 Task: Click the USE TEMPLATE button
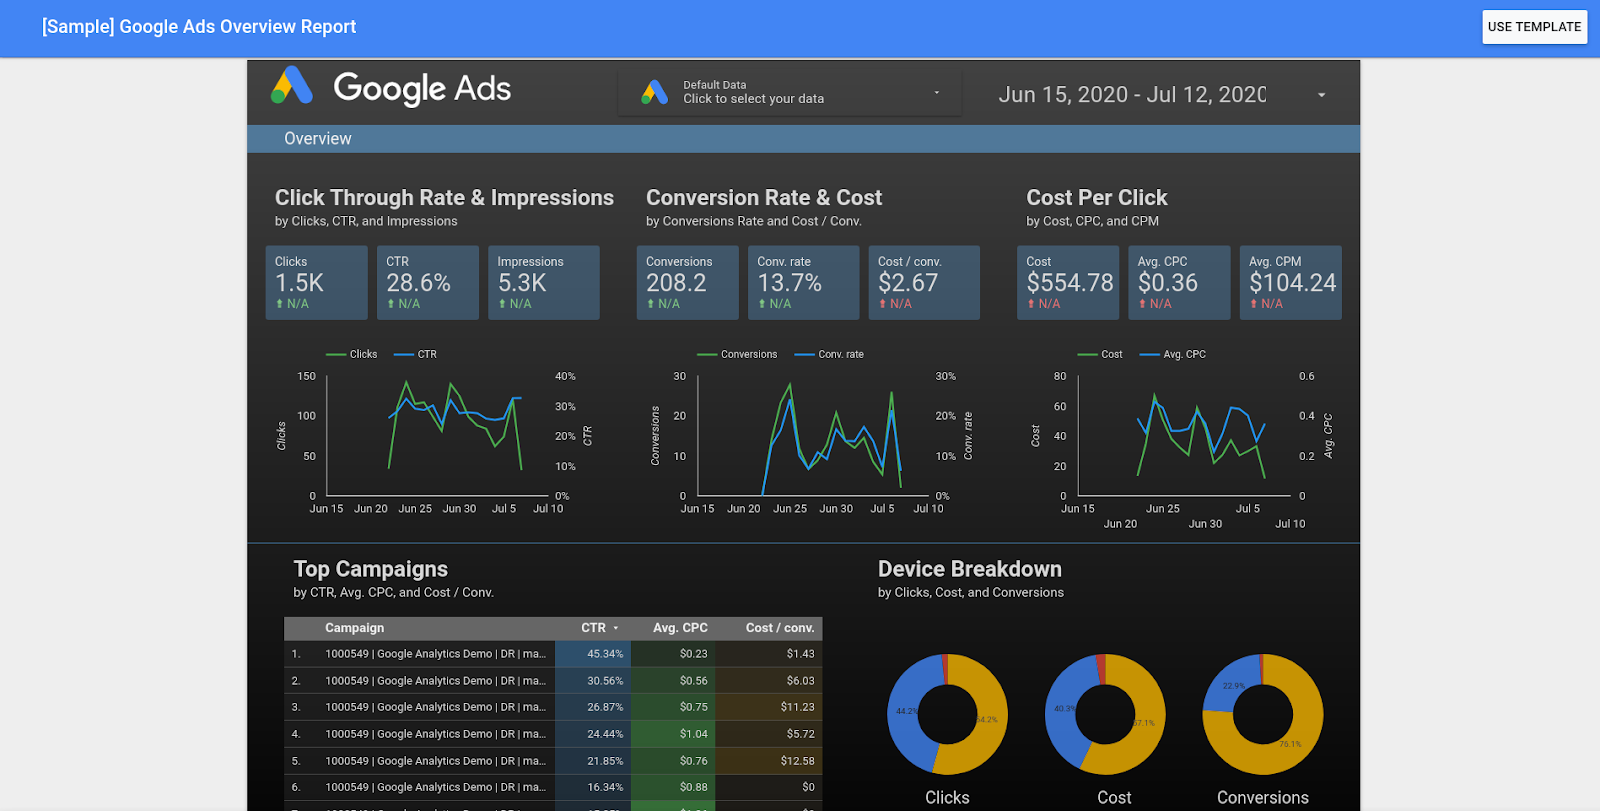(x=1534, y=27)
